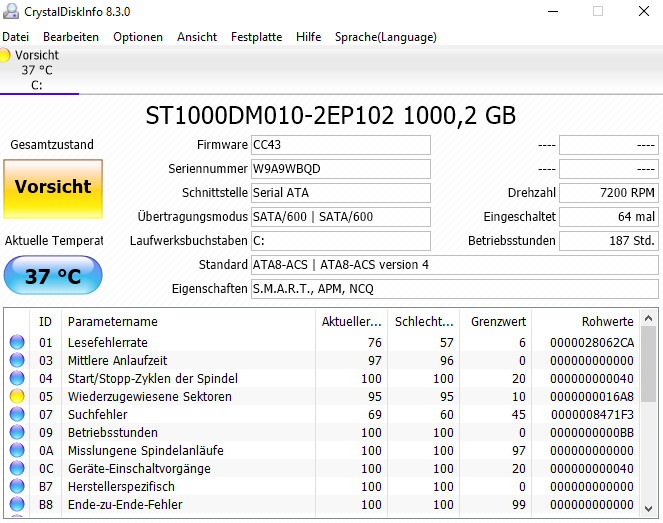663x523 pixels.
Task: Click the Seriennummer field W9A9WBQD
Action: pyautogui.click(x=341, y=169)
